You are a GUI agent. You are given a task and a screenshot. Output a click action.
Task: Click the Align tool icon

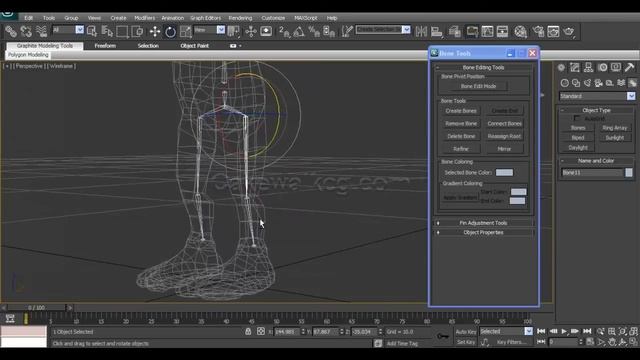pos(437,31)
